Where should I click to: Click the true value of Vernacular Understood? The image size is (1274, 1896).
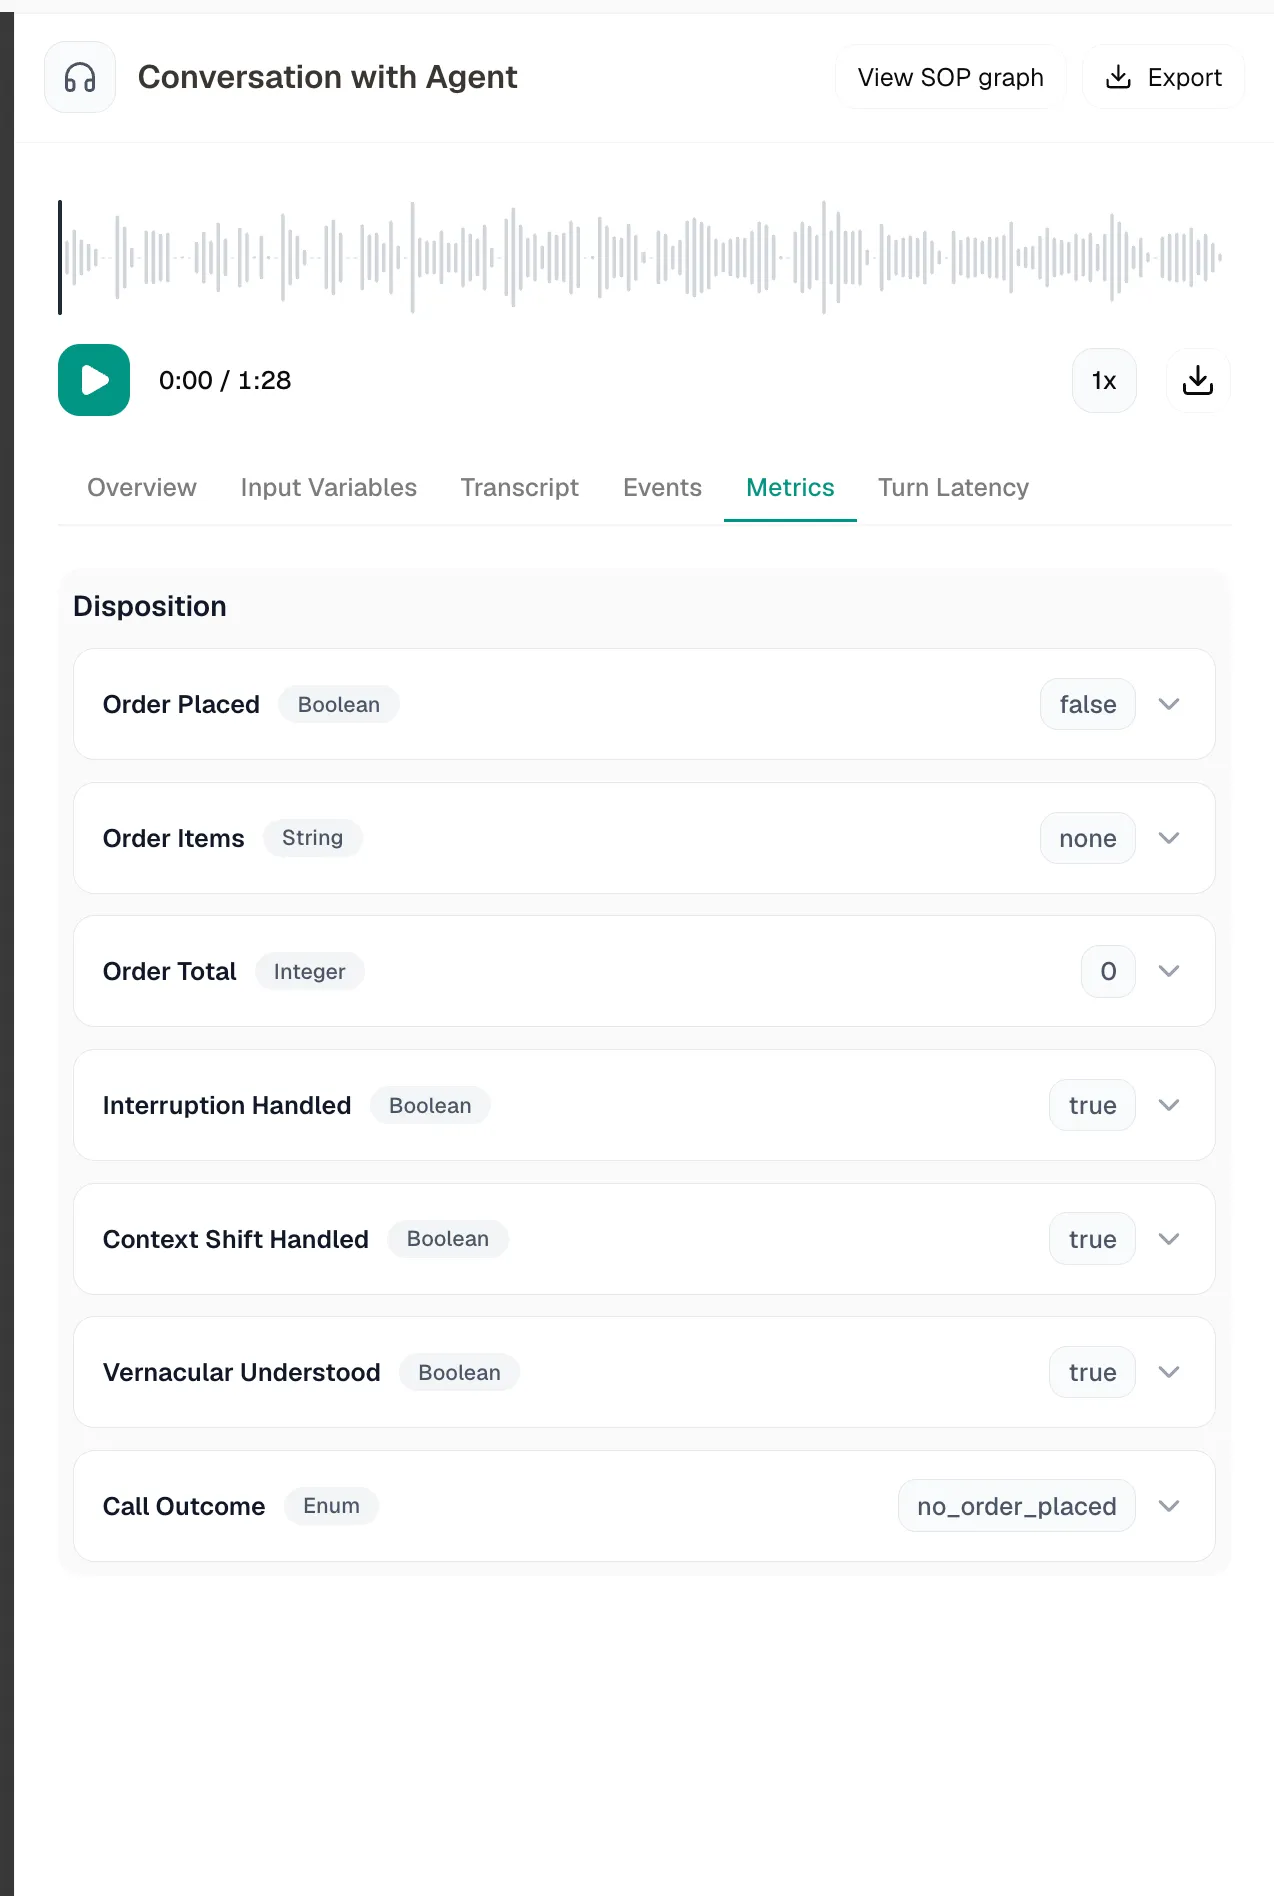coord(1092,1372)
